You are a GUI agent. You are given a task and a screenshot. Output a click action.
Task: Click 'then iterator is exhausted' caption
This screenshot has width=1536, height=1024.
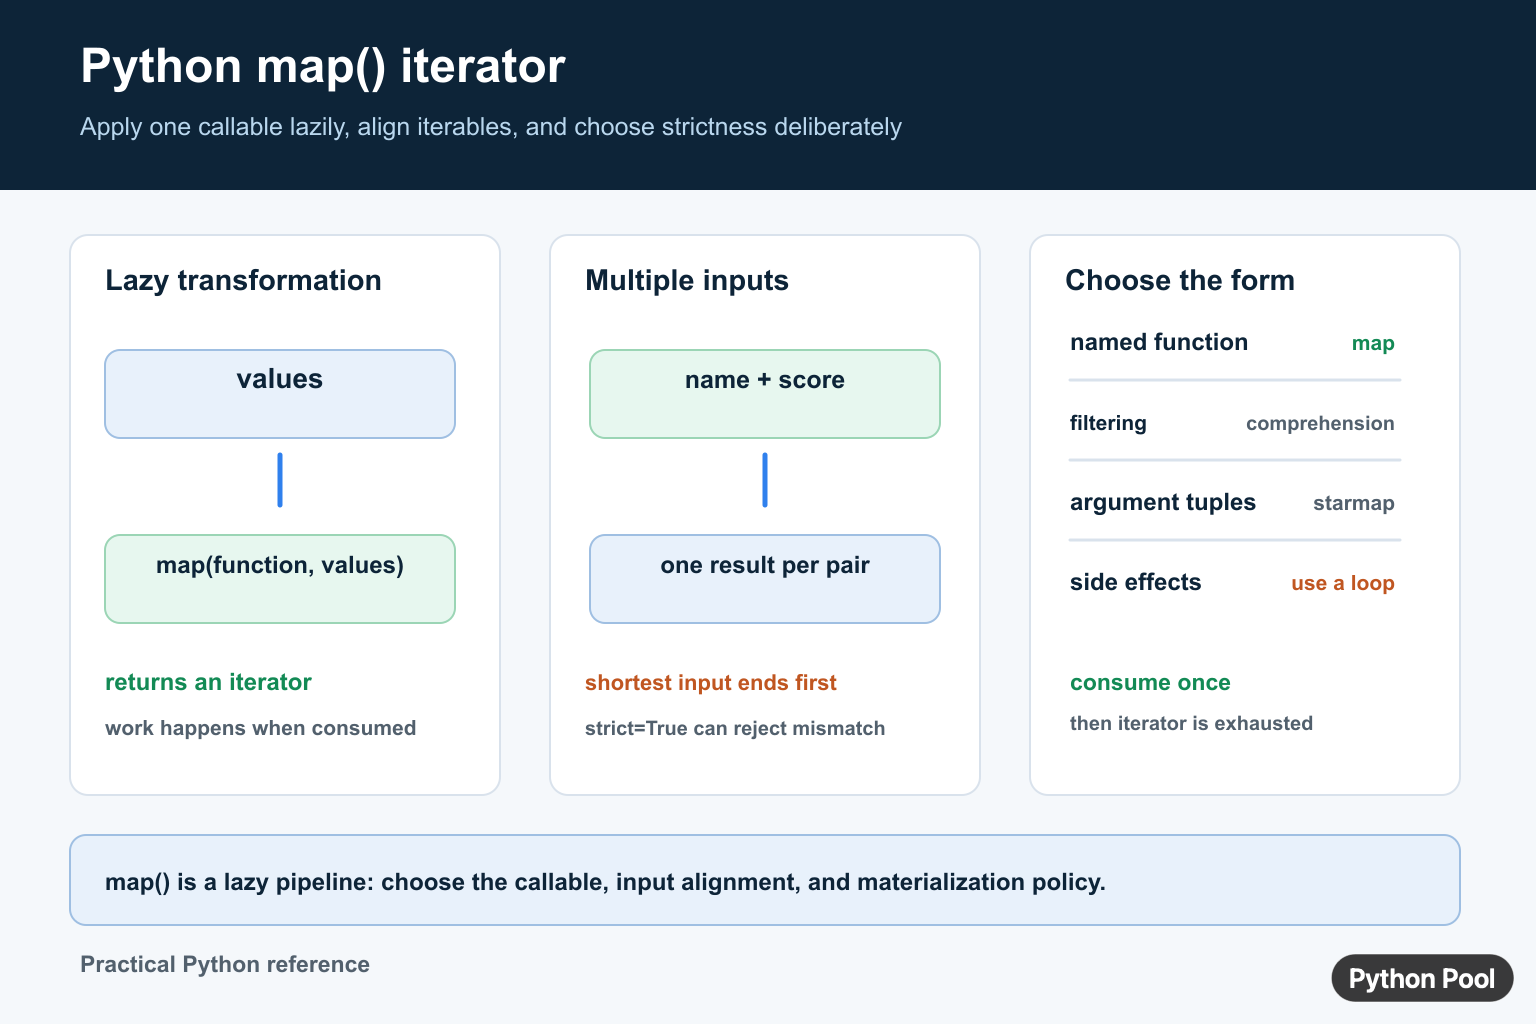(1191, 723)
